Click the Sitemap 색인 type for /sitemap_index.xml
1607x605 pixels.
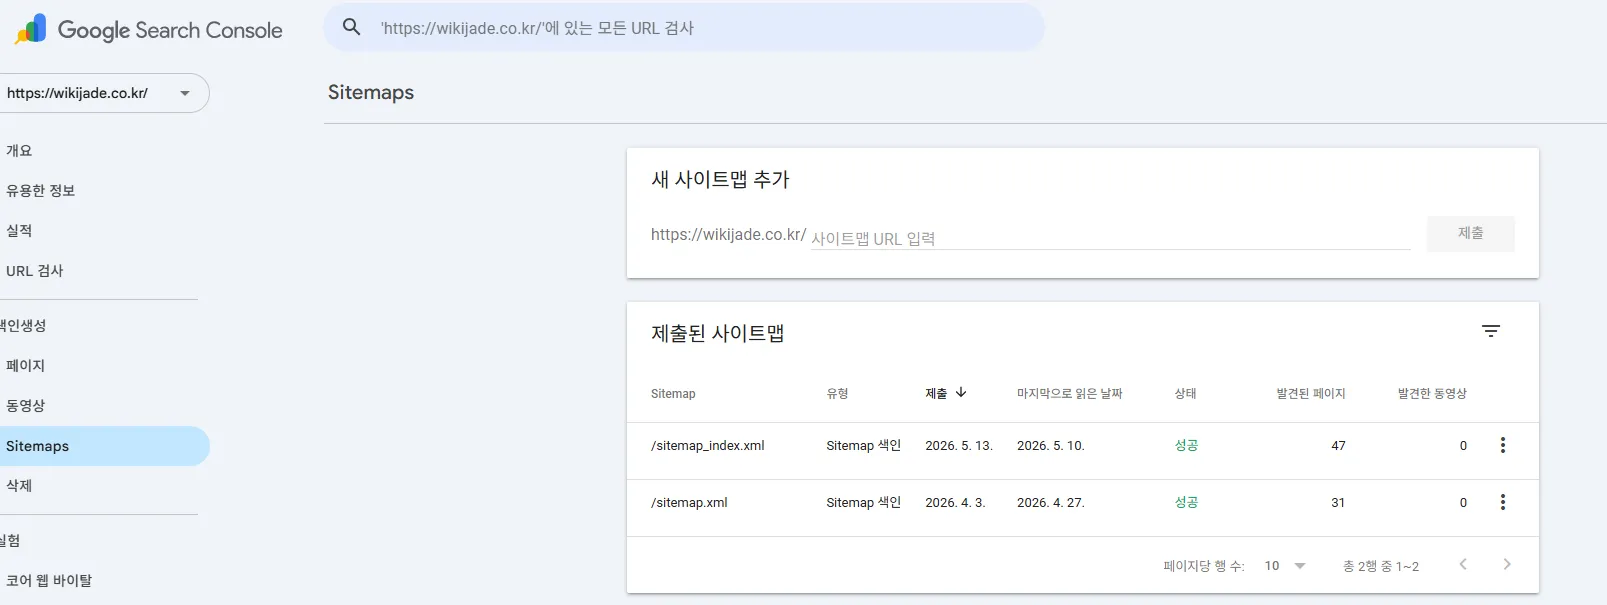click(863, 446)
